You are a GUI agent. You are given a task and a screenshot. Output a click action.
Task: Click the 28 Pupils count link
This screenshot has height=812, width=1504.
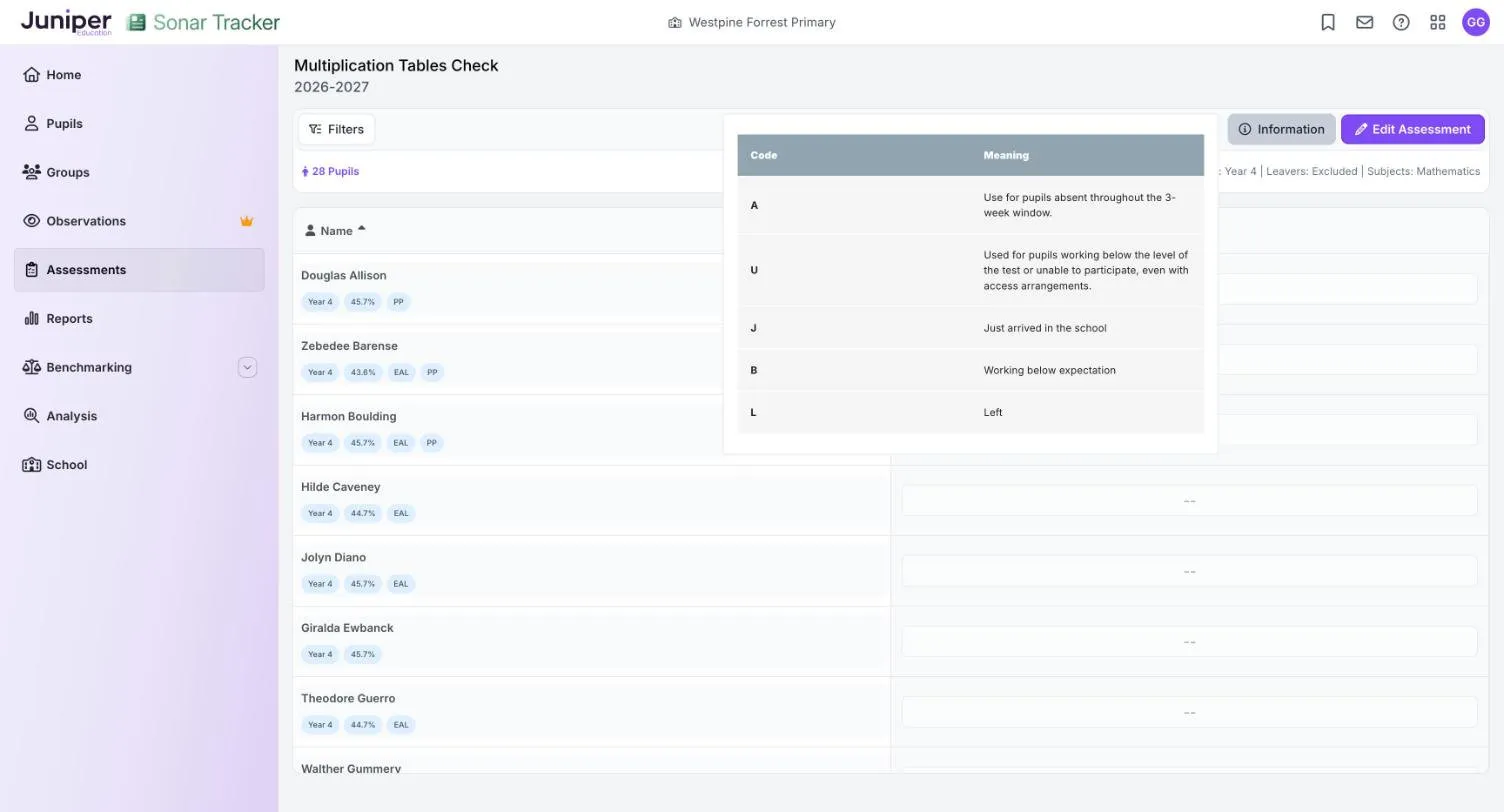[x=335, y=171]
